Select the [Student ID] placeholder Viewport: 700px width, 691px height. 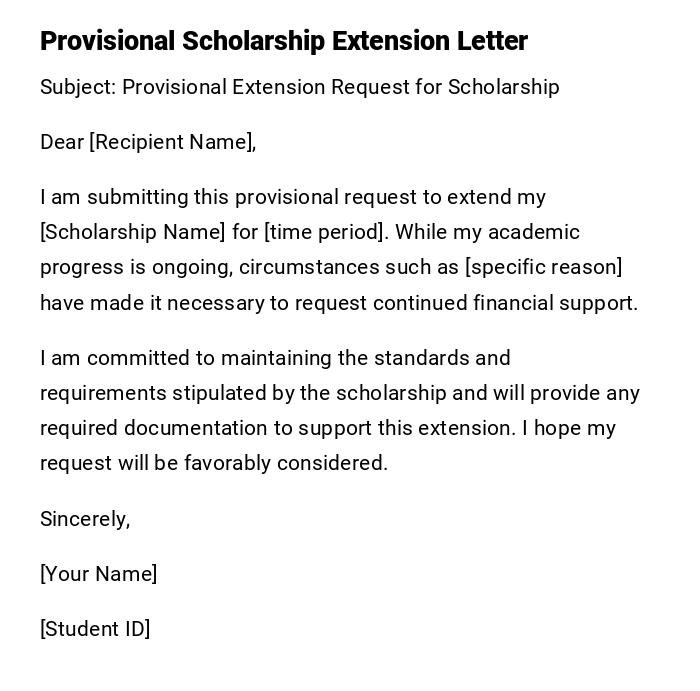coord(95,629)
